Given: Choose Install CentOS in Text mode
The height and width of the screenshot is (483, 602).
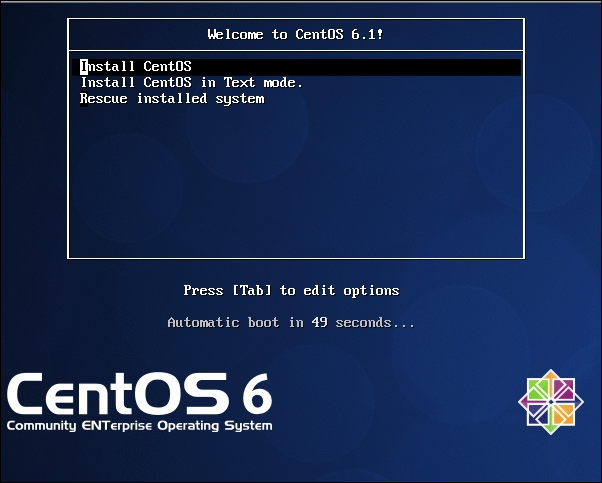Looking at the screenshot, I should click(192, 83).
